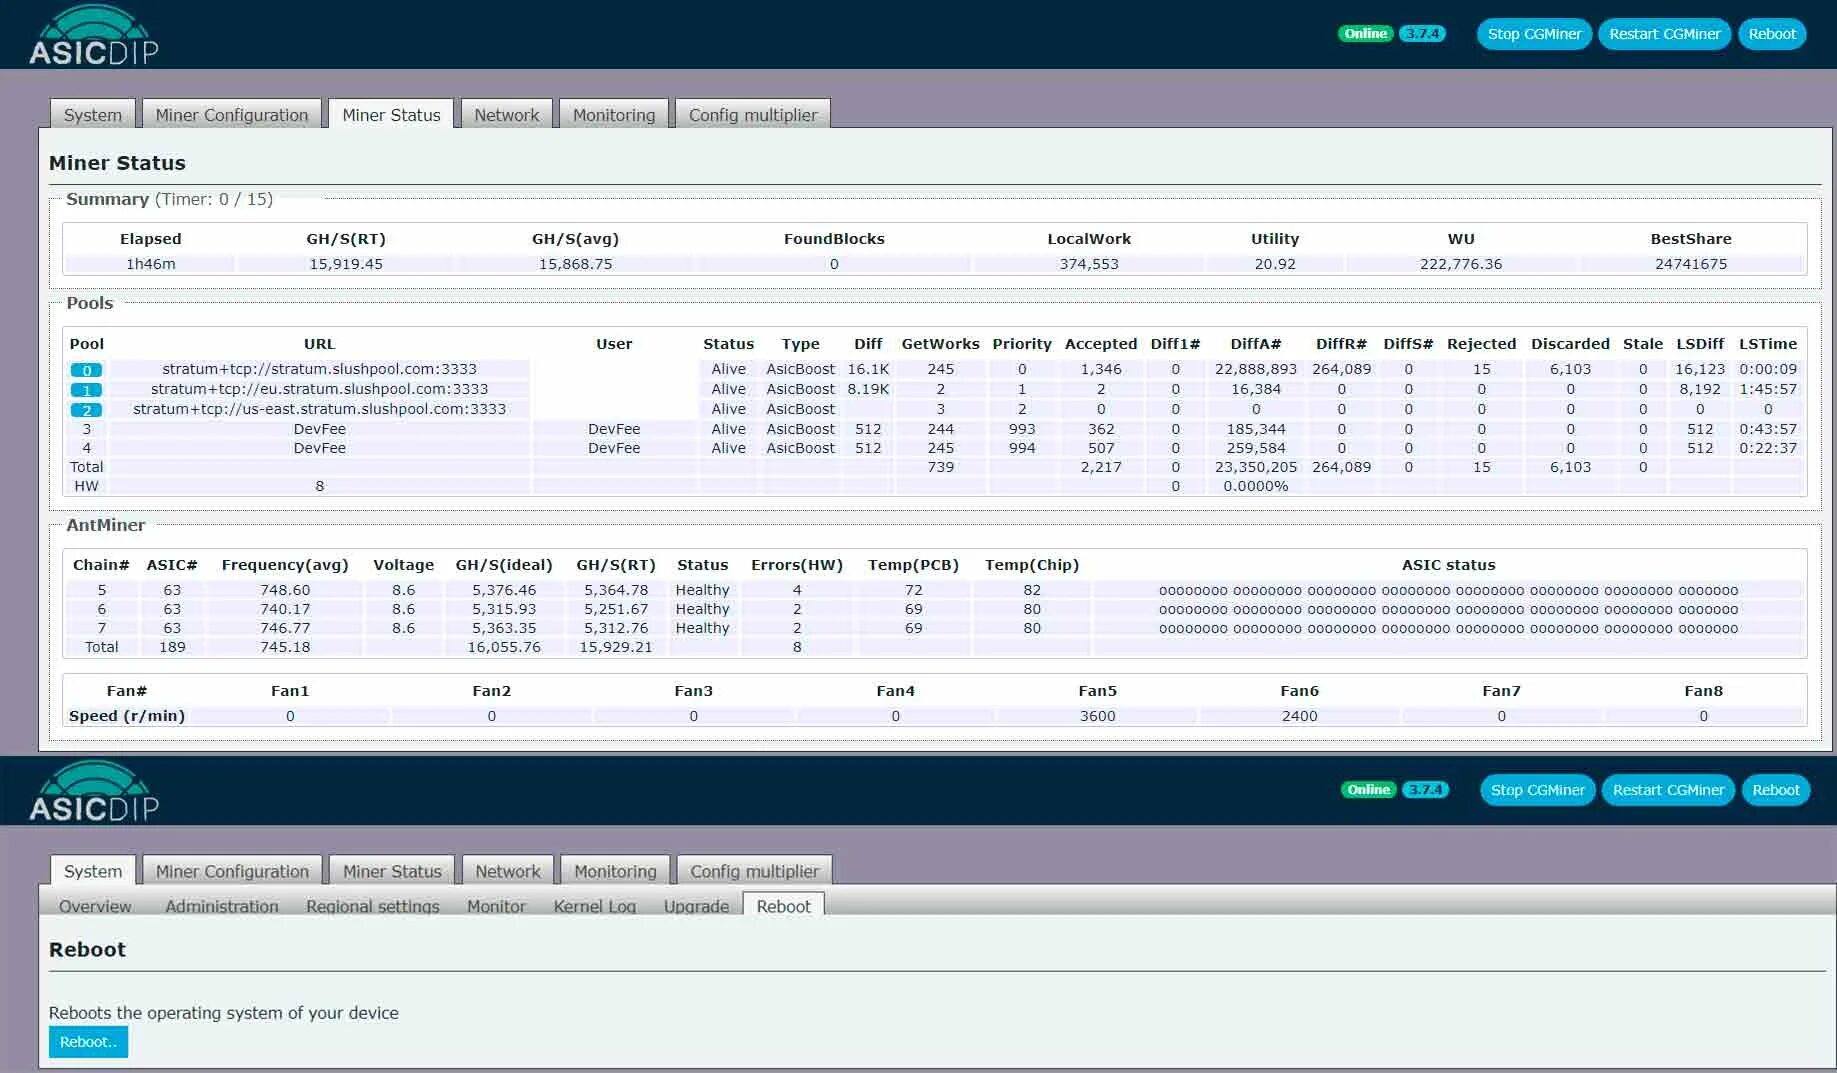The image size is (1837, 1073).
Task: Stop CGMiner using the lower header button
Action: [1537, 790]
